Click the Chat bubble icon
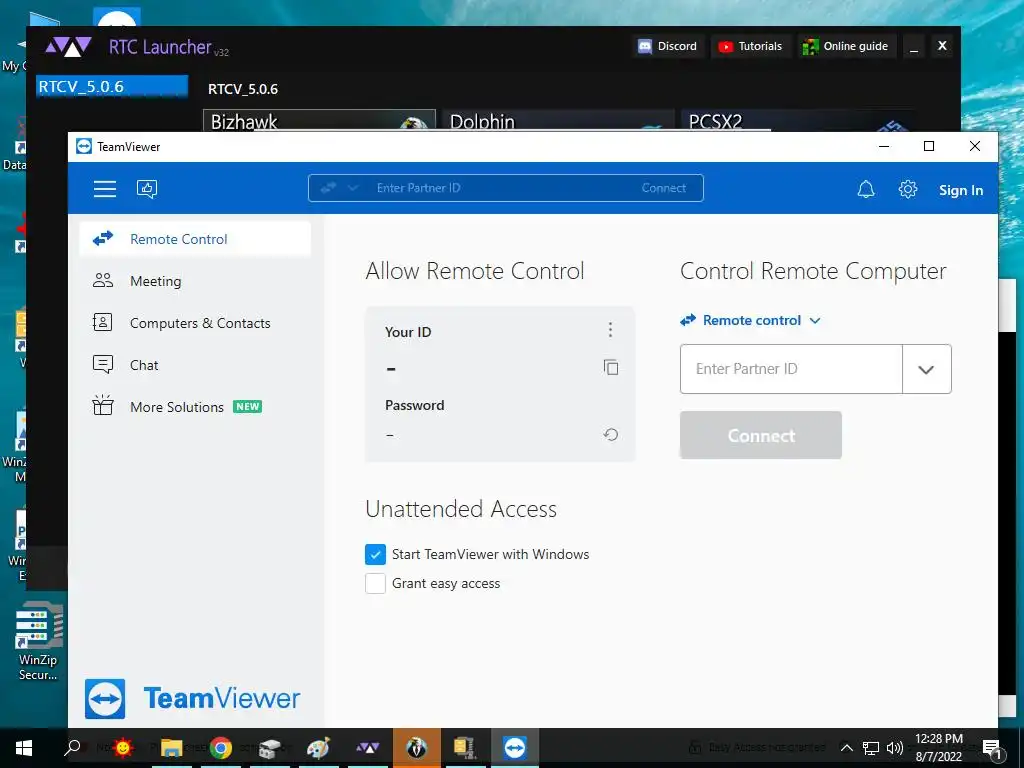This screenshot has height=768, width=1024. click(103, 364)
